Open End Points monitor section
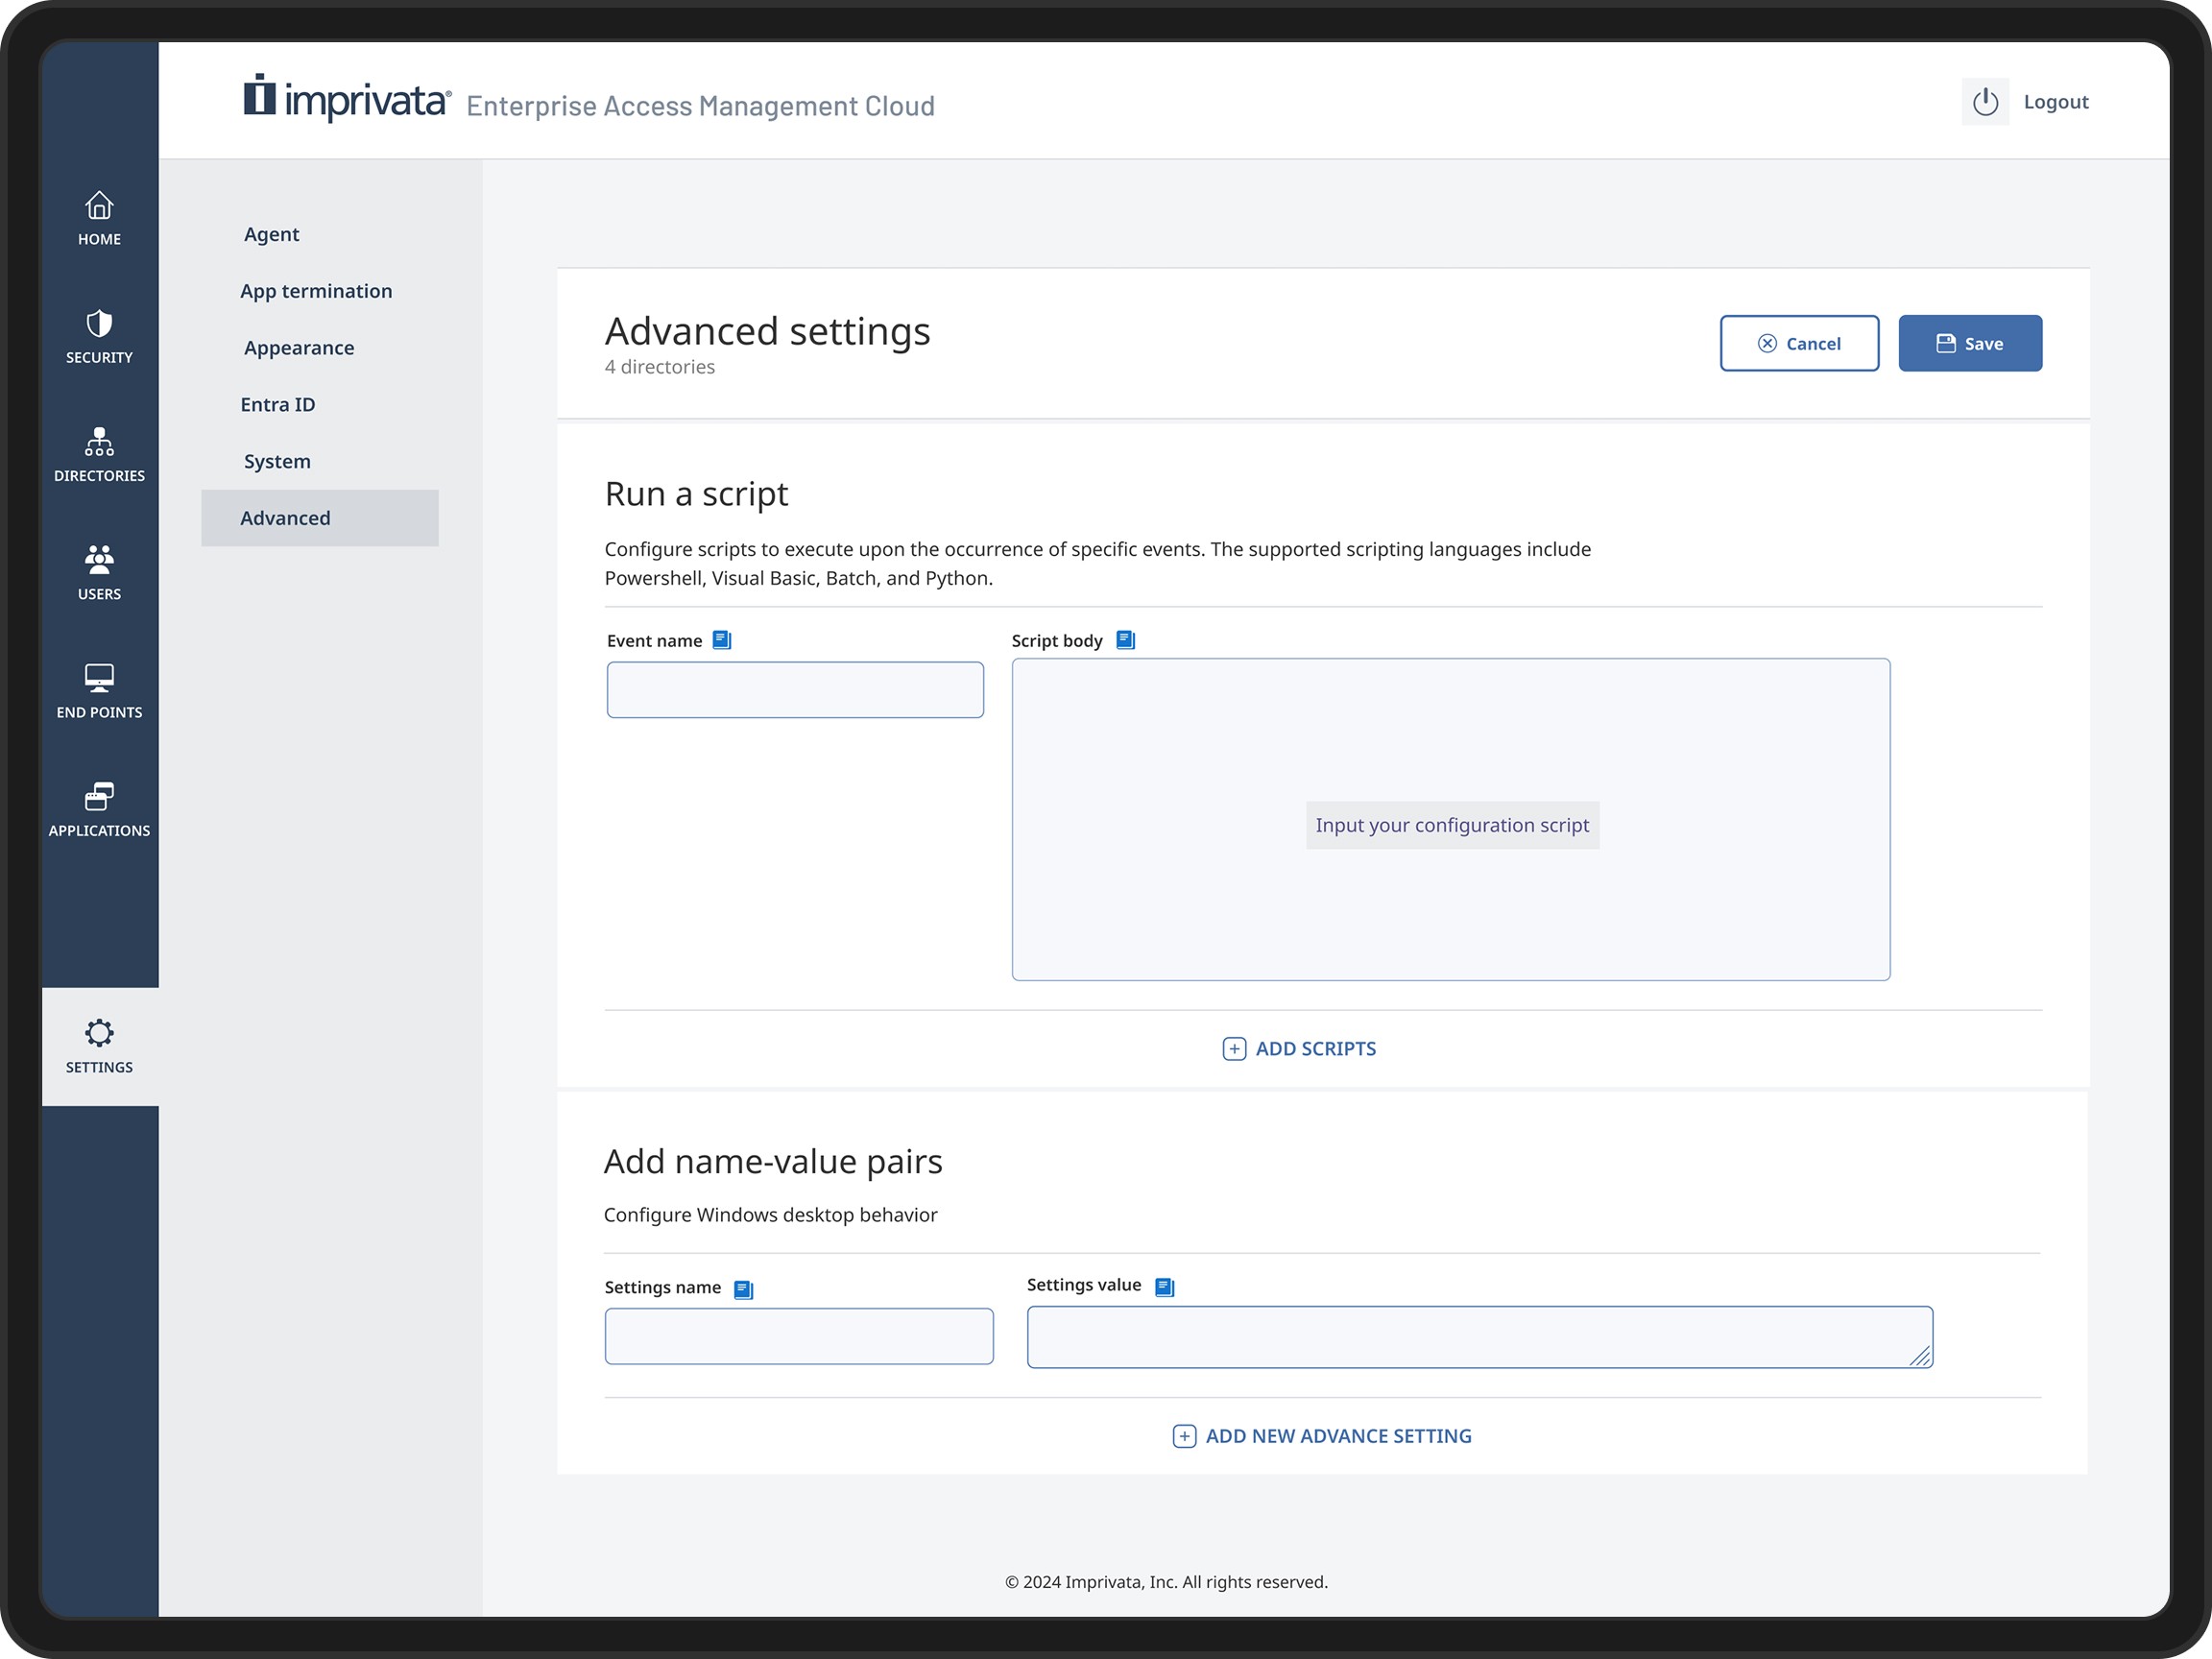 [99, 691]
